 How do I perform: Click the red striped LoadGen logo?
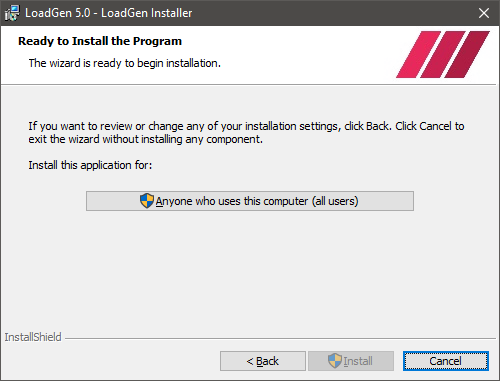pyautogui.click(x=443, y=54)
